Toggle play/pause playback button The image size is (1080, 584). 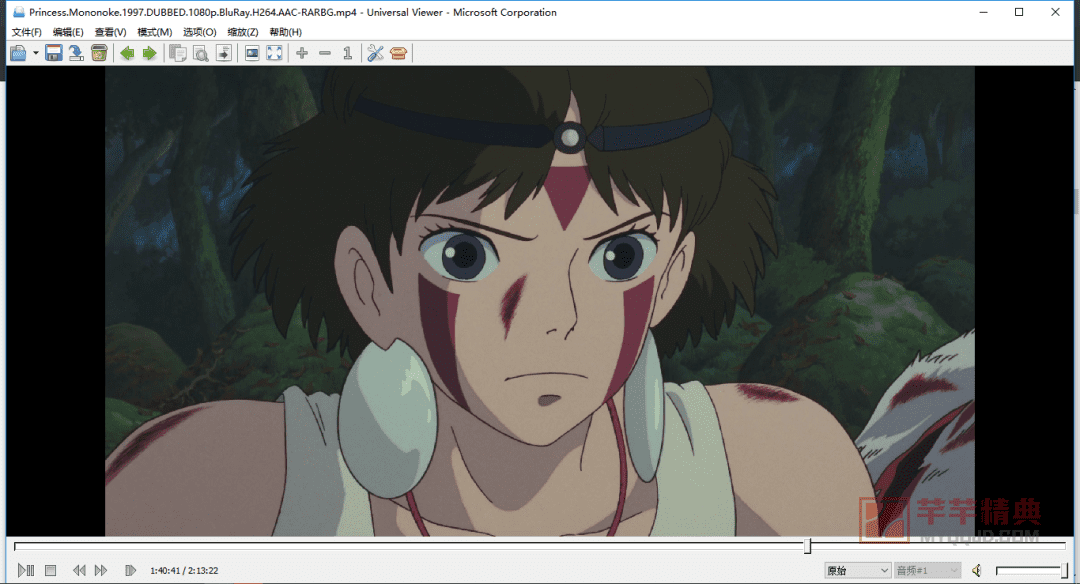[26, 570]
